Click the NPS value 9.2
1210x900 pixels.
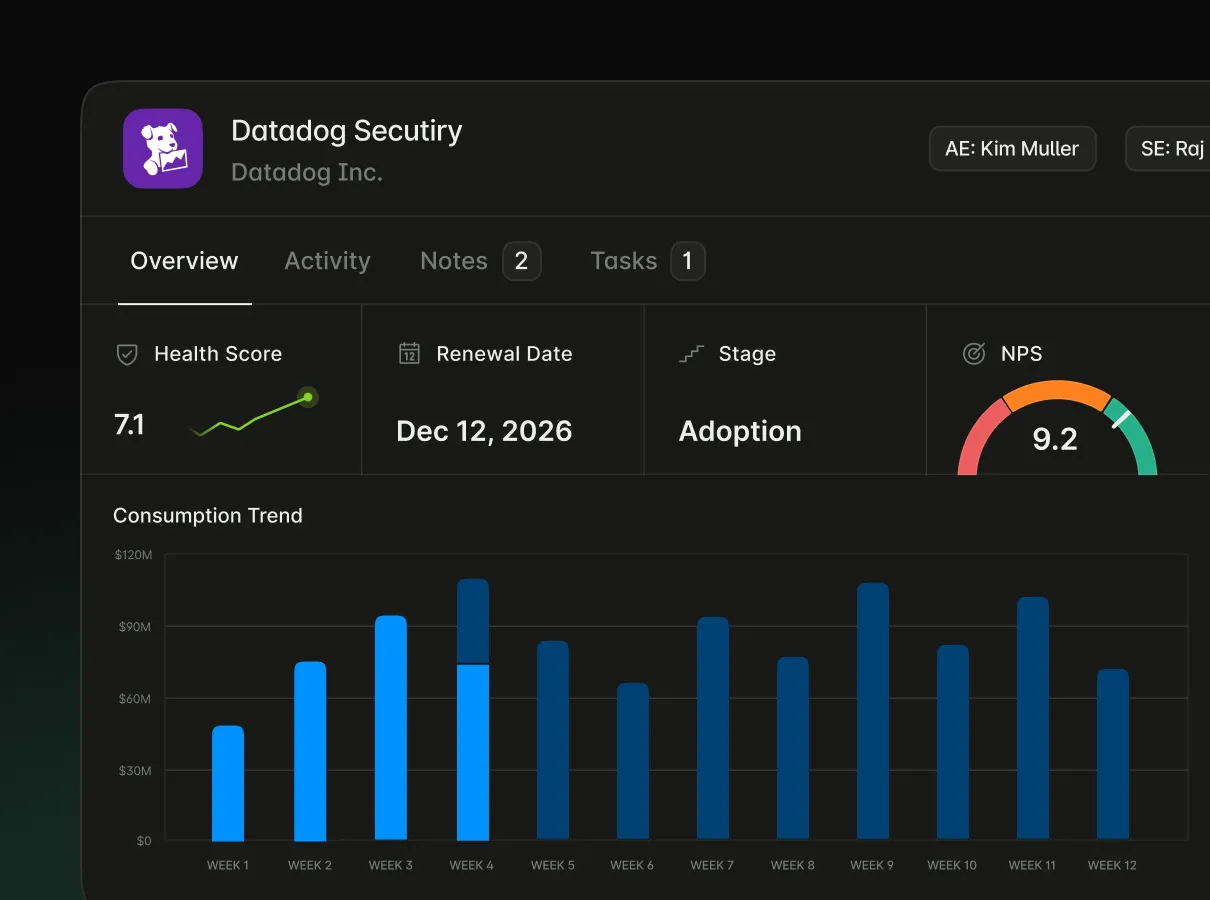click(x=1055, y=439)
